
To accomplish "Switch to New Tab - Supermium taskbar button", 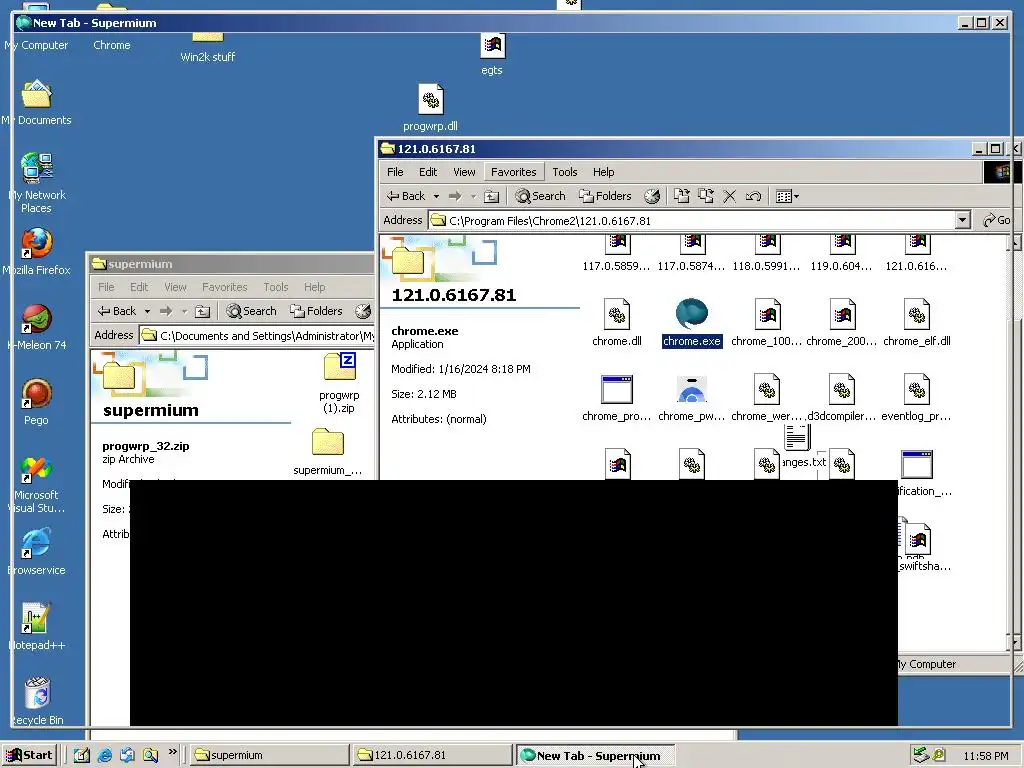I will [595, 755].
